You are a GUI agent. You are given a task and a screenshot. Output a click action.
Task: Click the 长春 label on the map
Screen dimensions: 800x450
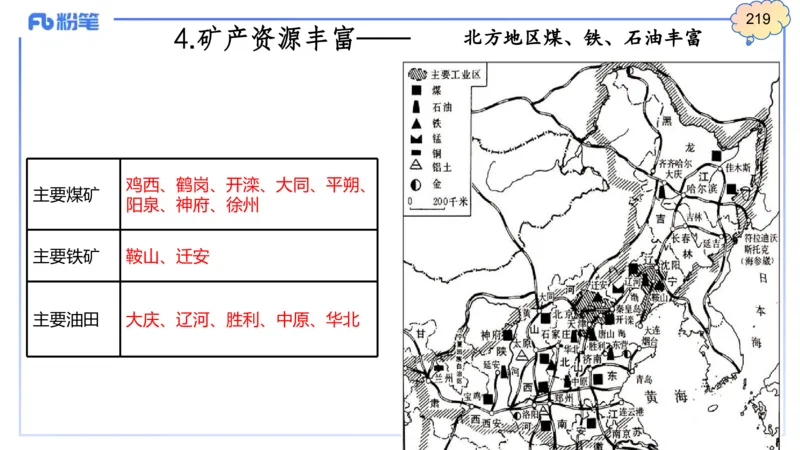coord(681,238)
